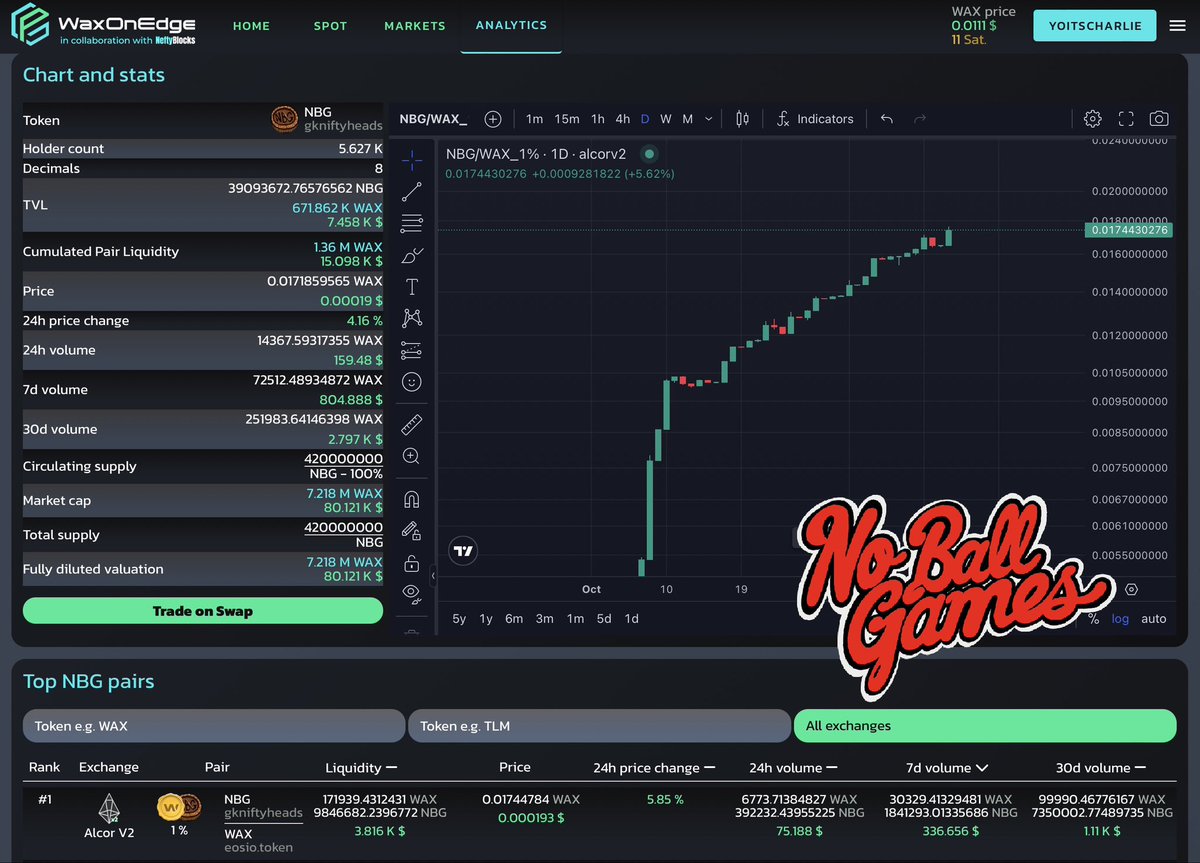Set chart range to 1d
Image resolution: width=1200 pixels, height=863 pixels.
(x=632, y=619)
